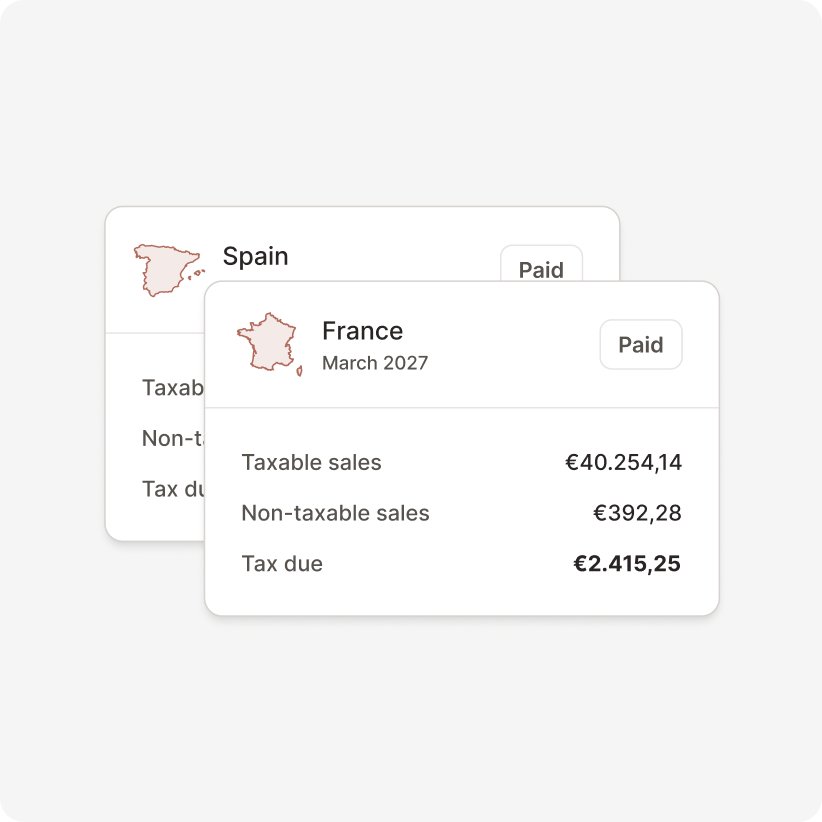822x822 pixels.
Task: Click the €392,28 non-taxable amount
Action: pos(637,514)
